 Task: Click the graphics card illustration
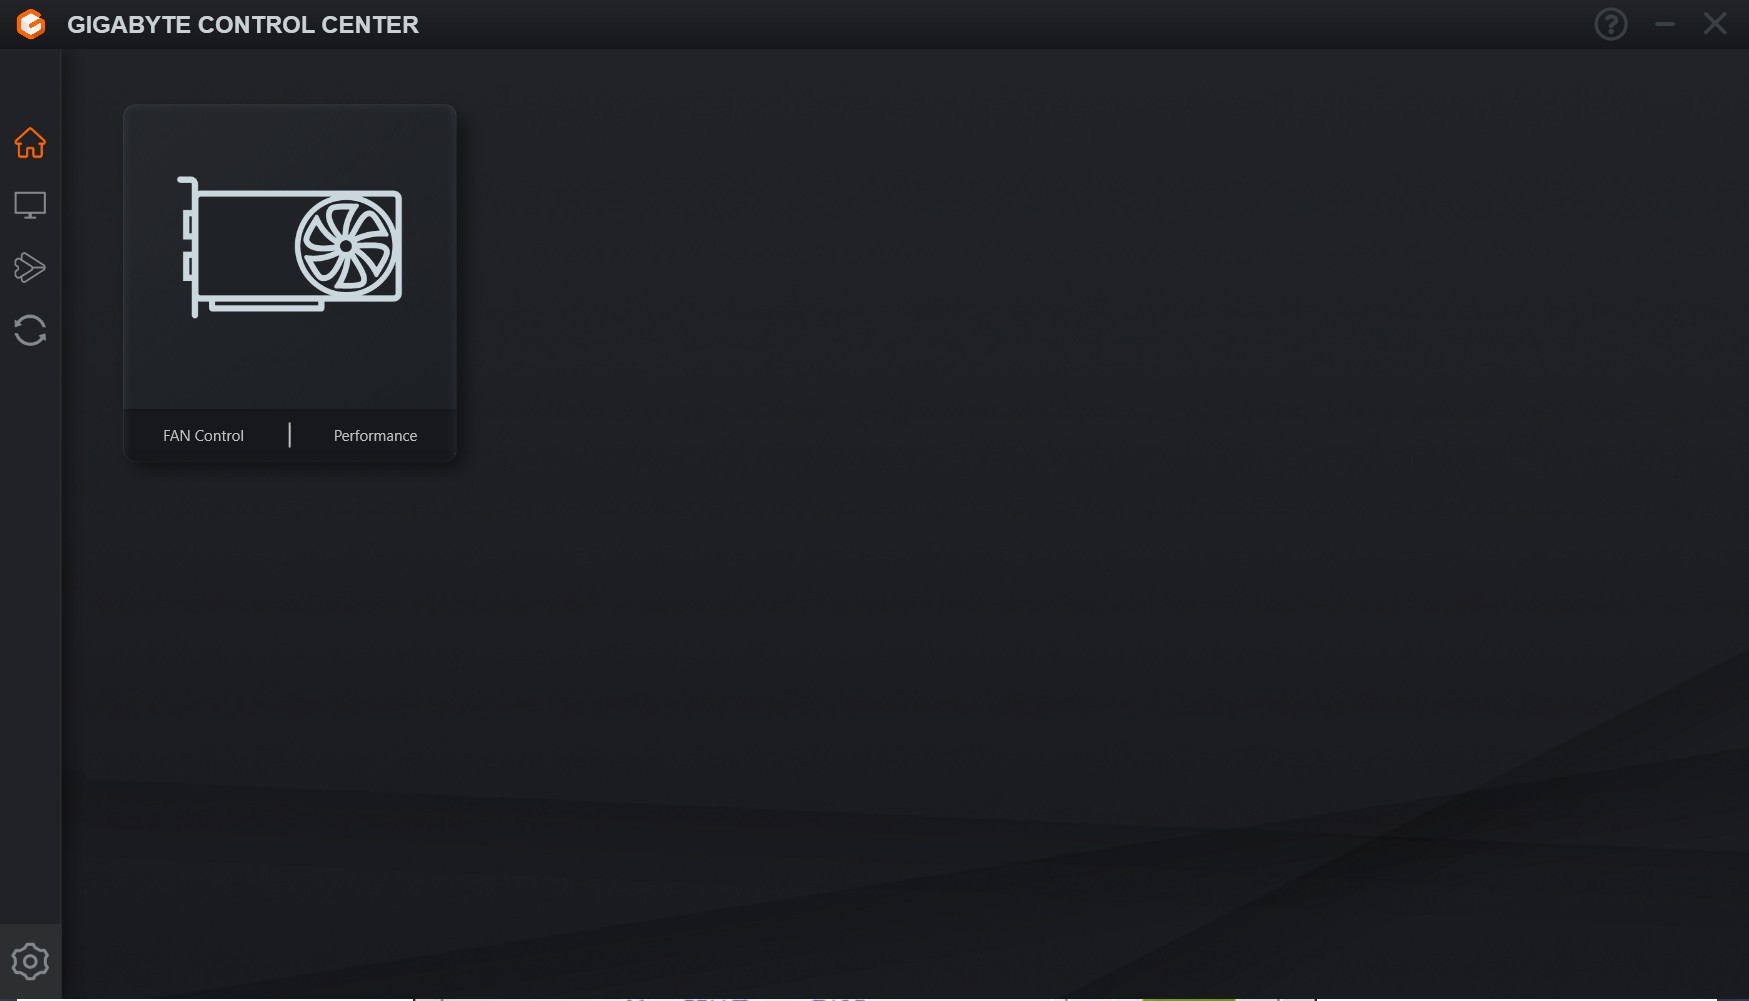point(290,247)
